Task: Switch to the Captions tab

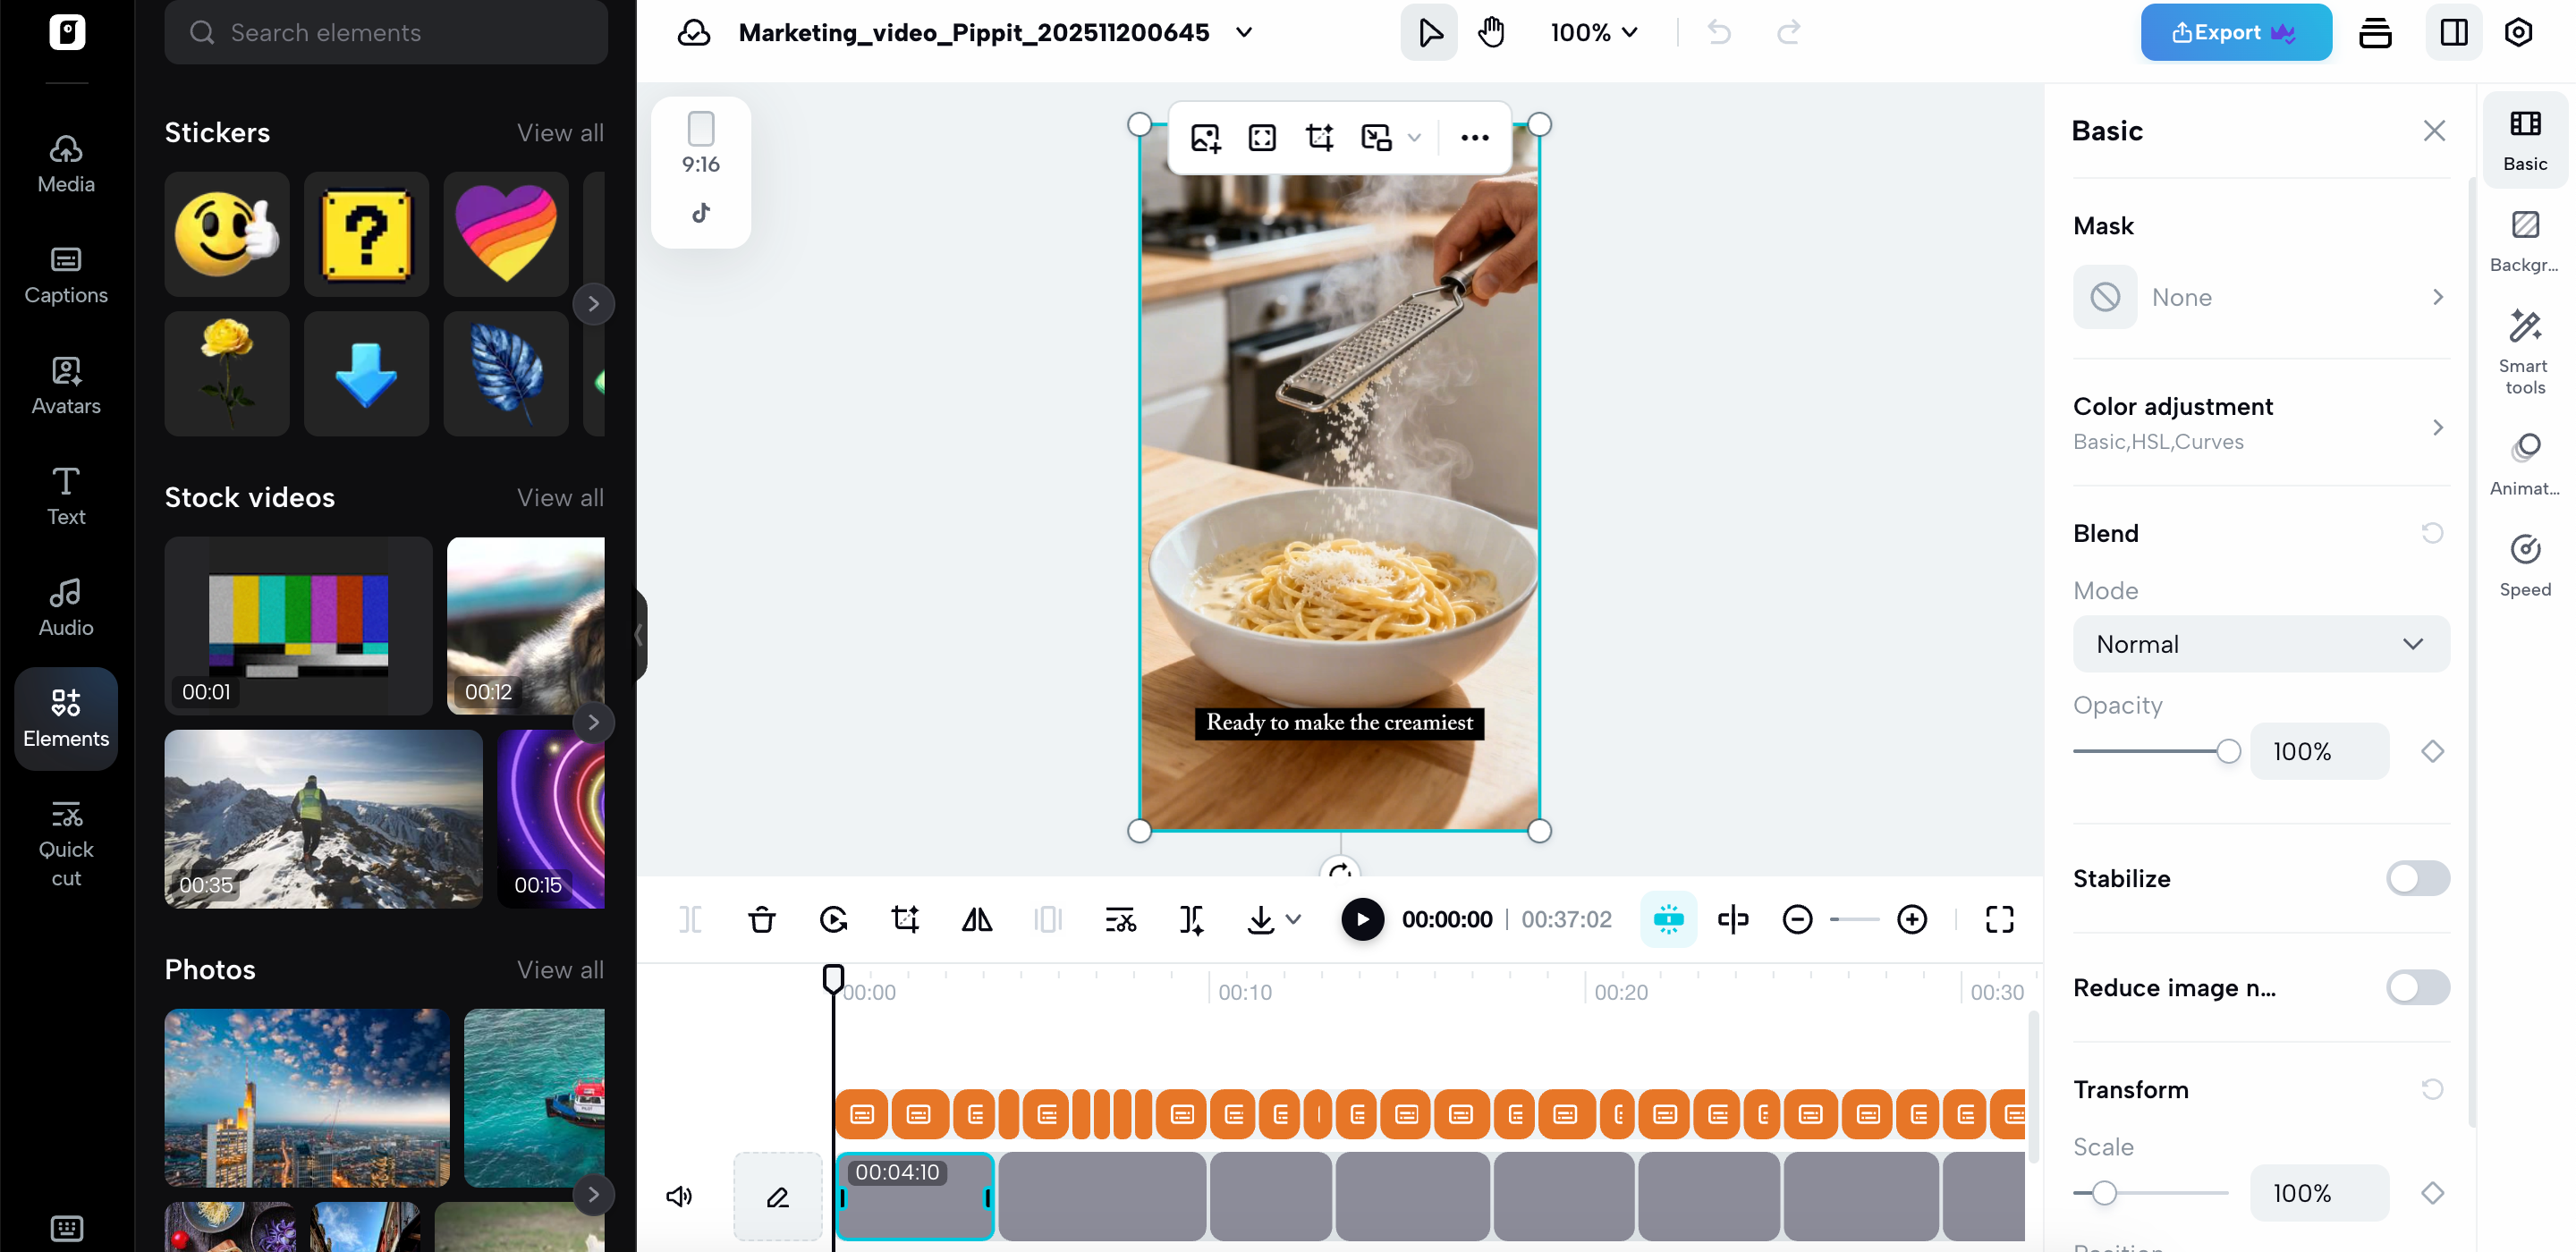Action: coord(66,274)
